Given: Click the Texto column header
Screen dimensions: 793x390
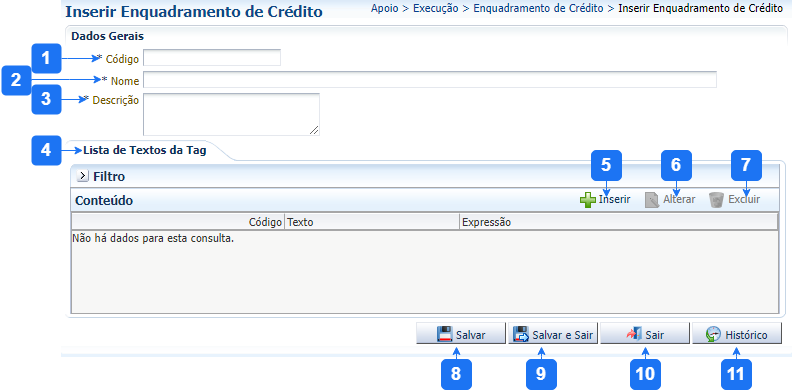Looking at the screenshot, I should tap(372, 222).
